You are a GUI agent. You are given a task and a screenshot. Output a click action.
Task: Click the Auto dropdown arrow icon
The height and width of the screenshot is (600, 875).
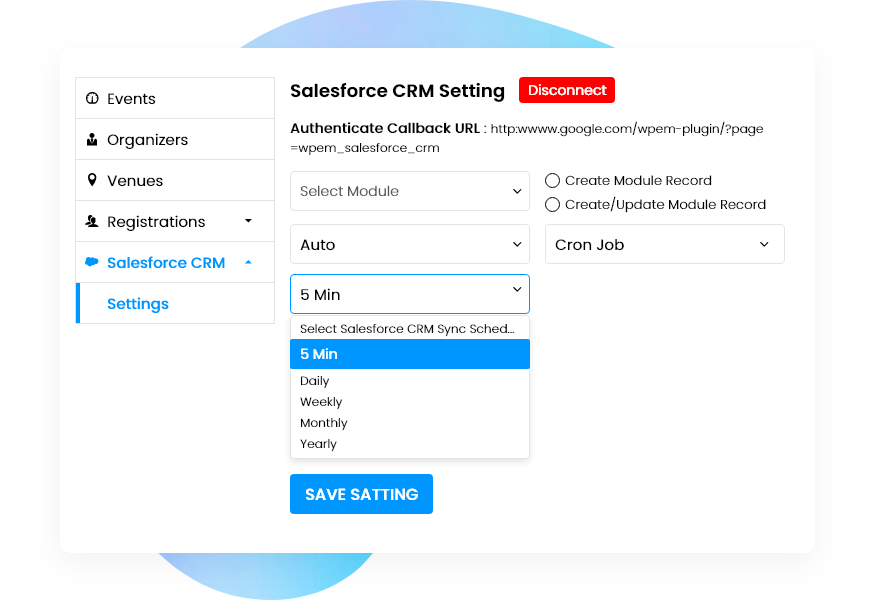[x=518, y=244]
